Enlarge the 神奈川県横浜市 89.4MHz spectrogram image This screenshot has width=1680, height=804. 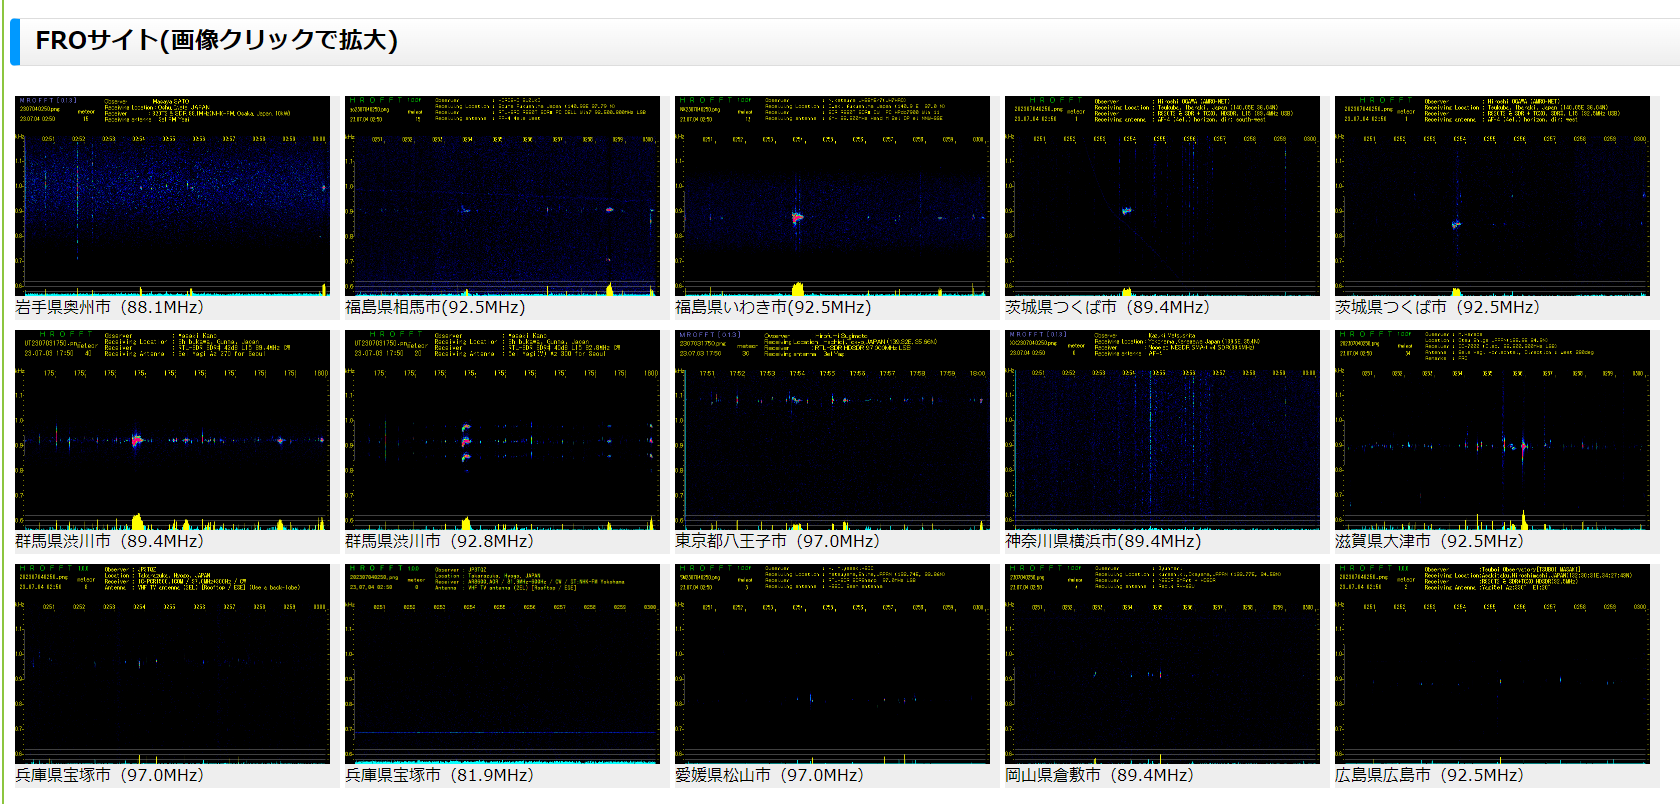tap(1162, 430)
